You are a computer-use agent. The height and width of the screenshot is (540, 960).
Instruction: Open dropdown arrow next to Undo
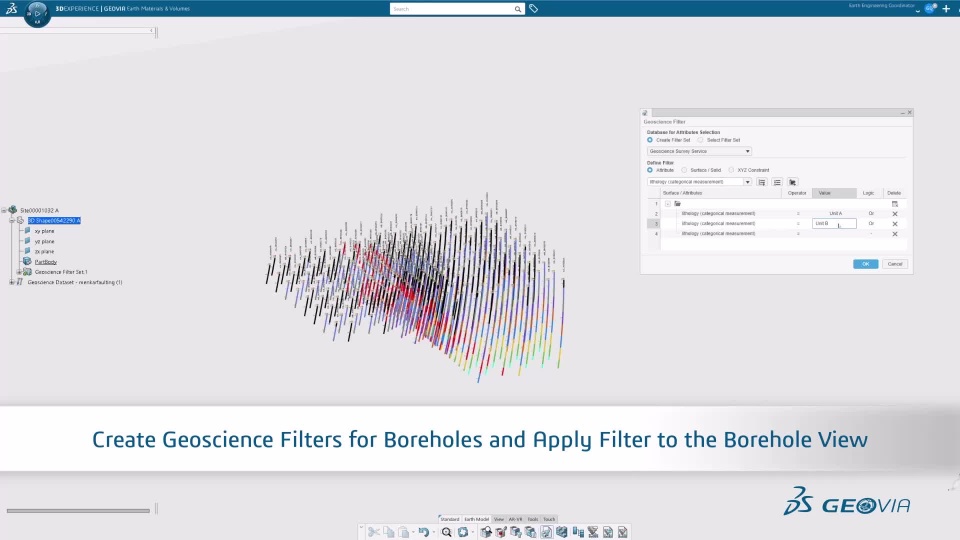[433, 532]
